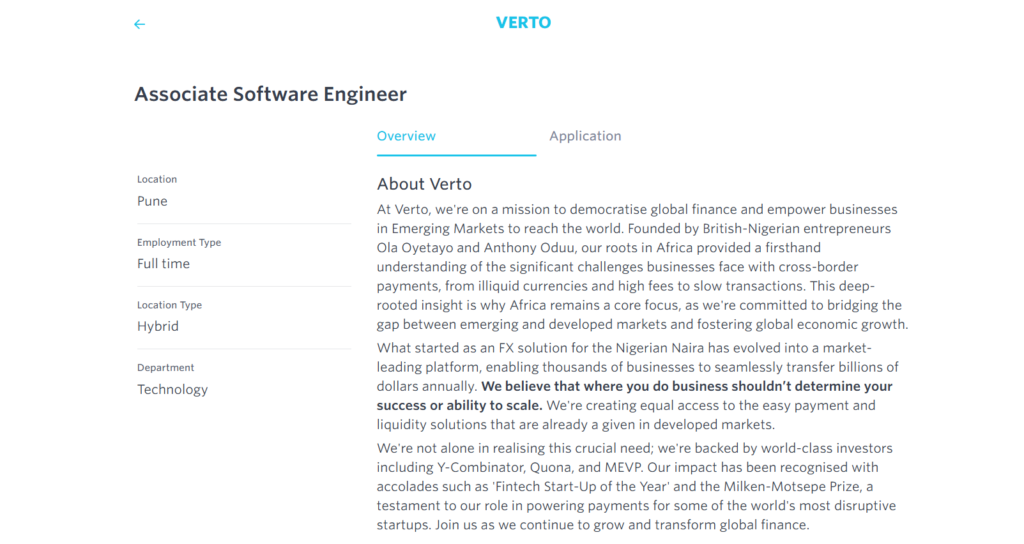Image resolution: width=1024 pixels, height=544 pixels.
Task: Click the blue underline beneath the Overview tab
Action: 456,155
